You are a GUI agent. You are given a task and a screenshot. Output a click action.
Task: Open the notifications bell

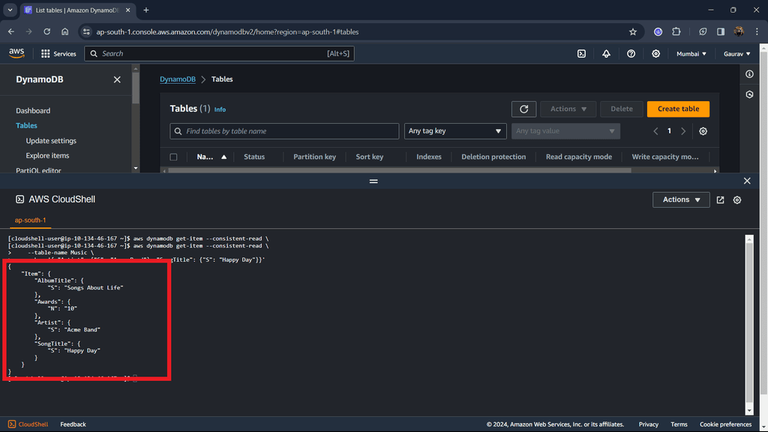click(x=606, y=54)
